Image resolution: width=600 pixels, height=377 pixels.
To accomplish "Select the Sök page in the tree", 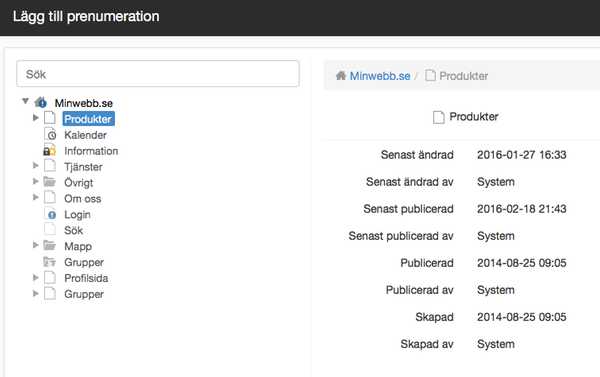I will (x=73, y=230).
